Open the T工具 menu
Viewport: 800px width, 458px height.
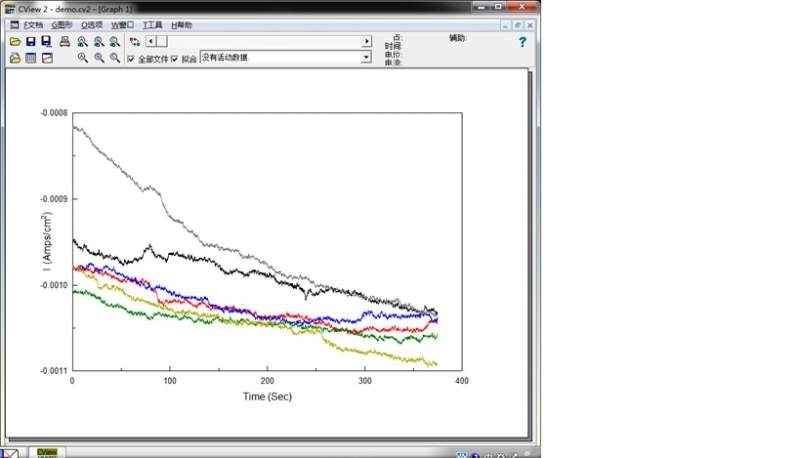(153, 25)
